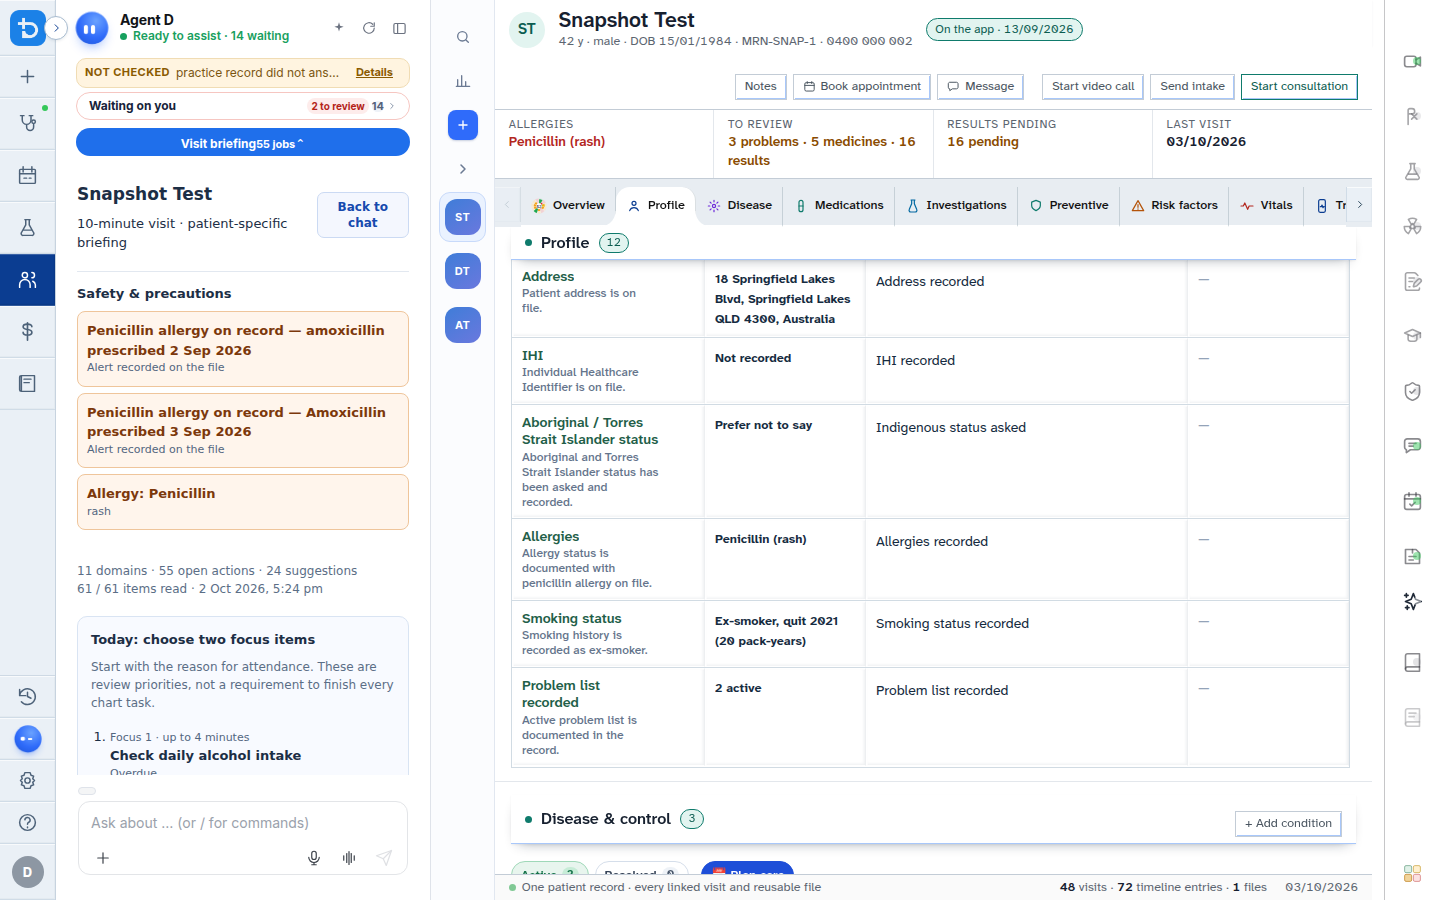Toggle the side panel layout icon
Screen dimensions: 1440x900
(400, 28)
